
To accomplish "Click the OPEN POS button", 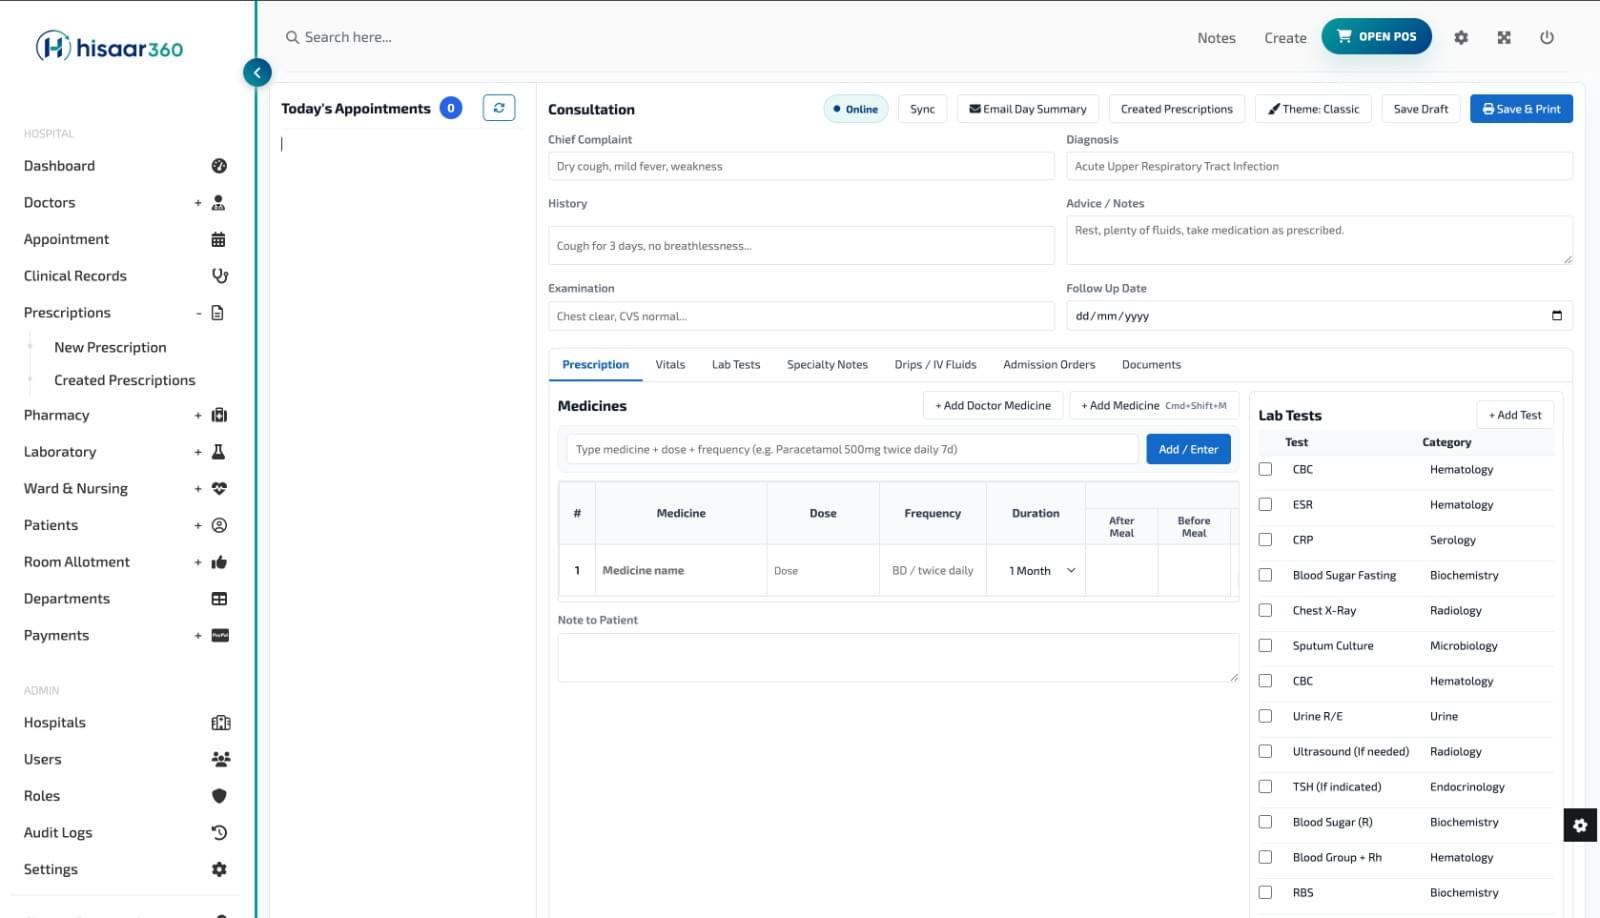I will (x=1376, y=36).
